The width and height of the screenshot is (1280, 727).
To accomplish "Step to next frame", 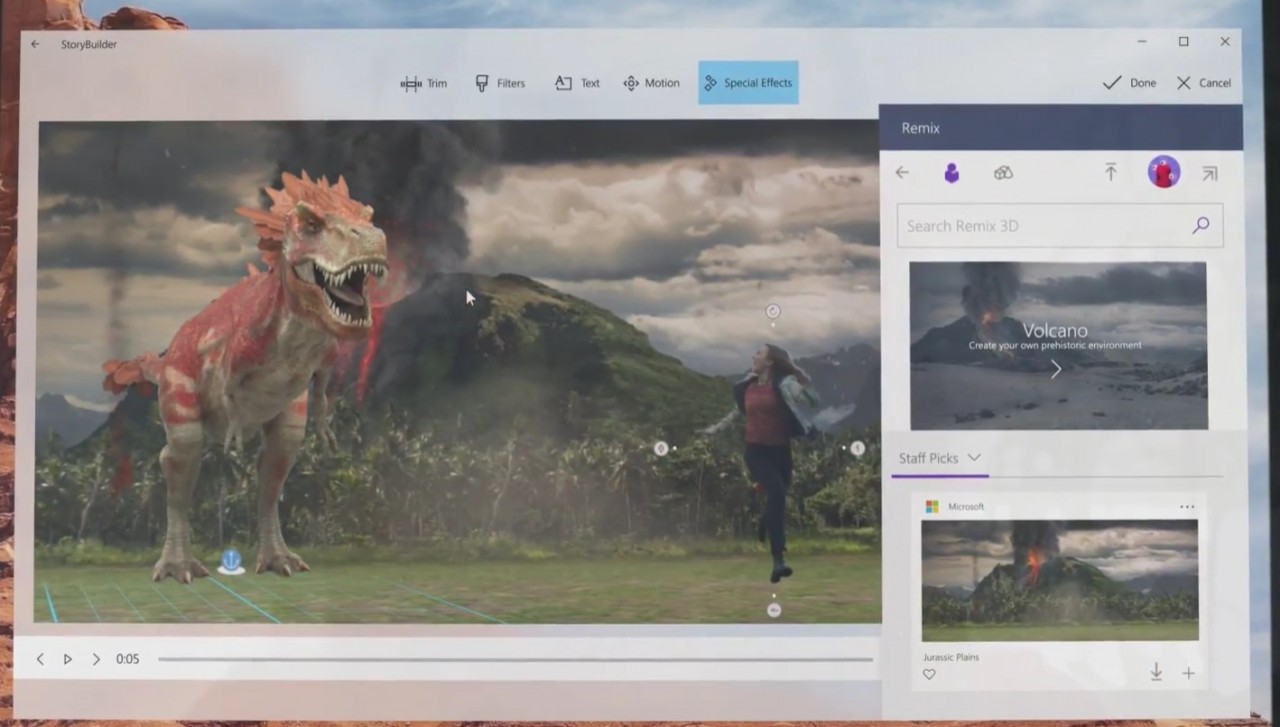I will pyautogui.click(x=96, y=659).
